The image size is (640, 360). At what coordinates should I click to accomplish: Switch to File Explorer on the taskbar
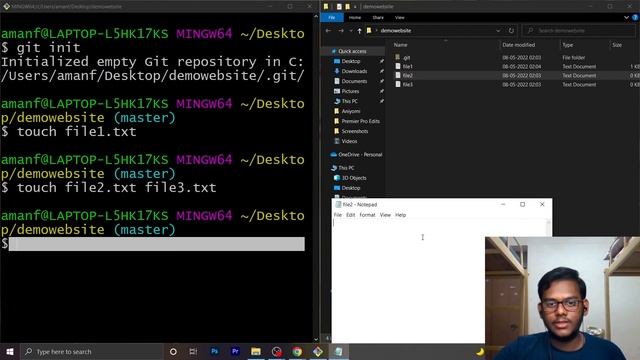[256, 351]
